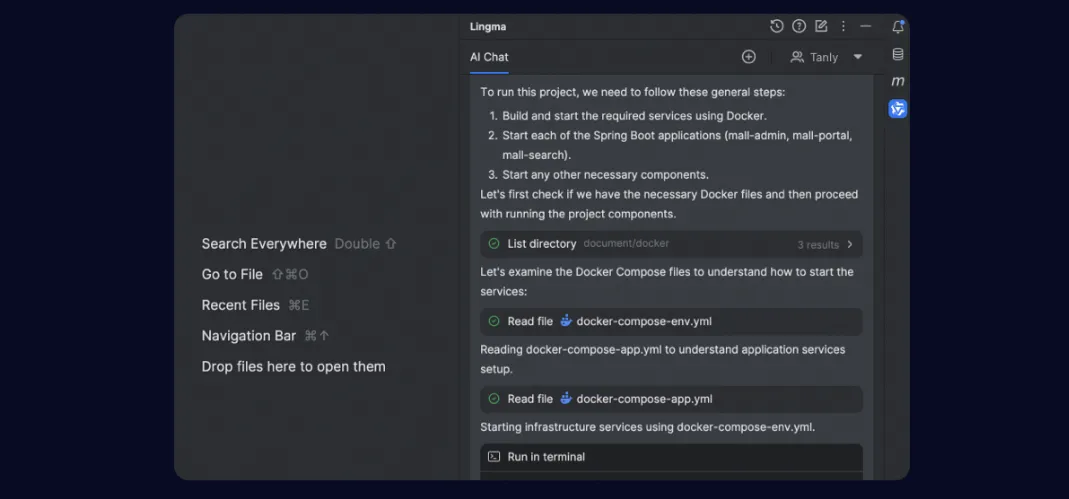Click the edit note icon in Lingma header
1069x499 pixels.
pyautogui.click(x=821, y=26)
